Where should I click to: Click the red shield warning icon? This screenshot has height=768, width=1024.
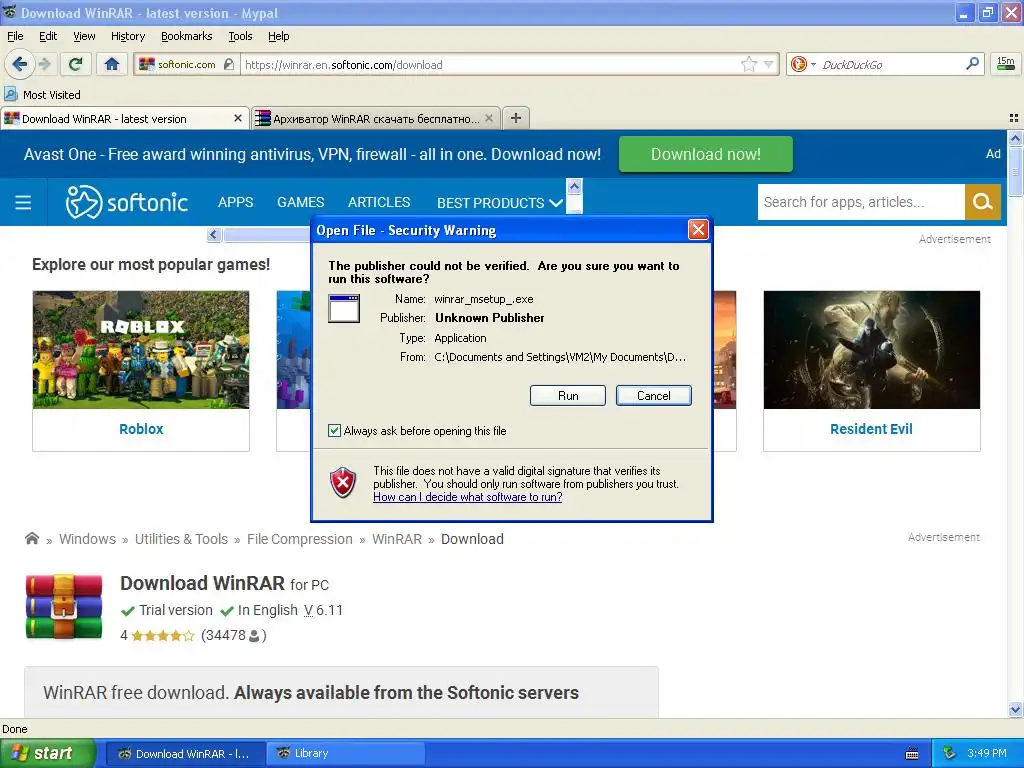point(343,483)
